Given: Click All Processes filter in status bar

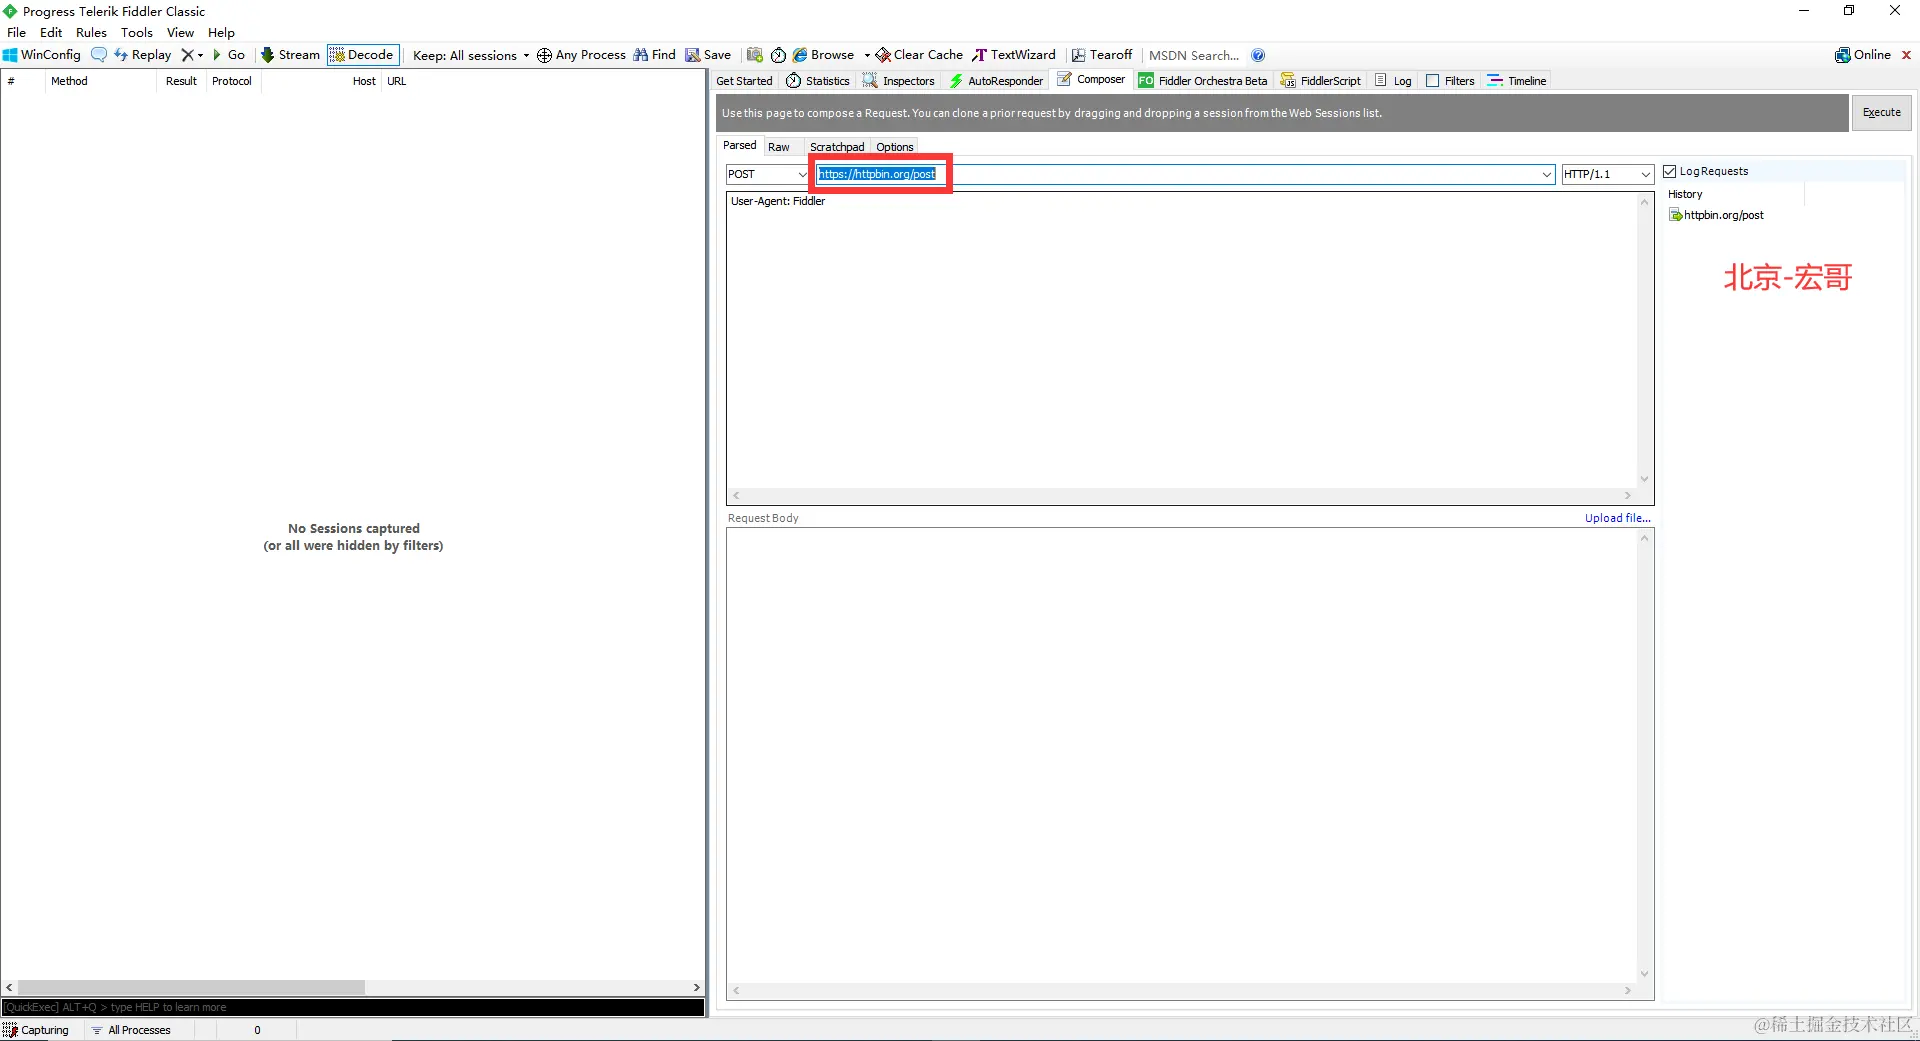Looking at the screenshot, I should [x=131, y=1030].
